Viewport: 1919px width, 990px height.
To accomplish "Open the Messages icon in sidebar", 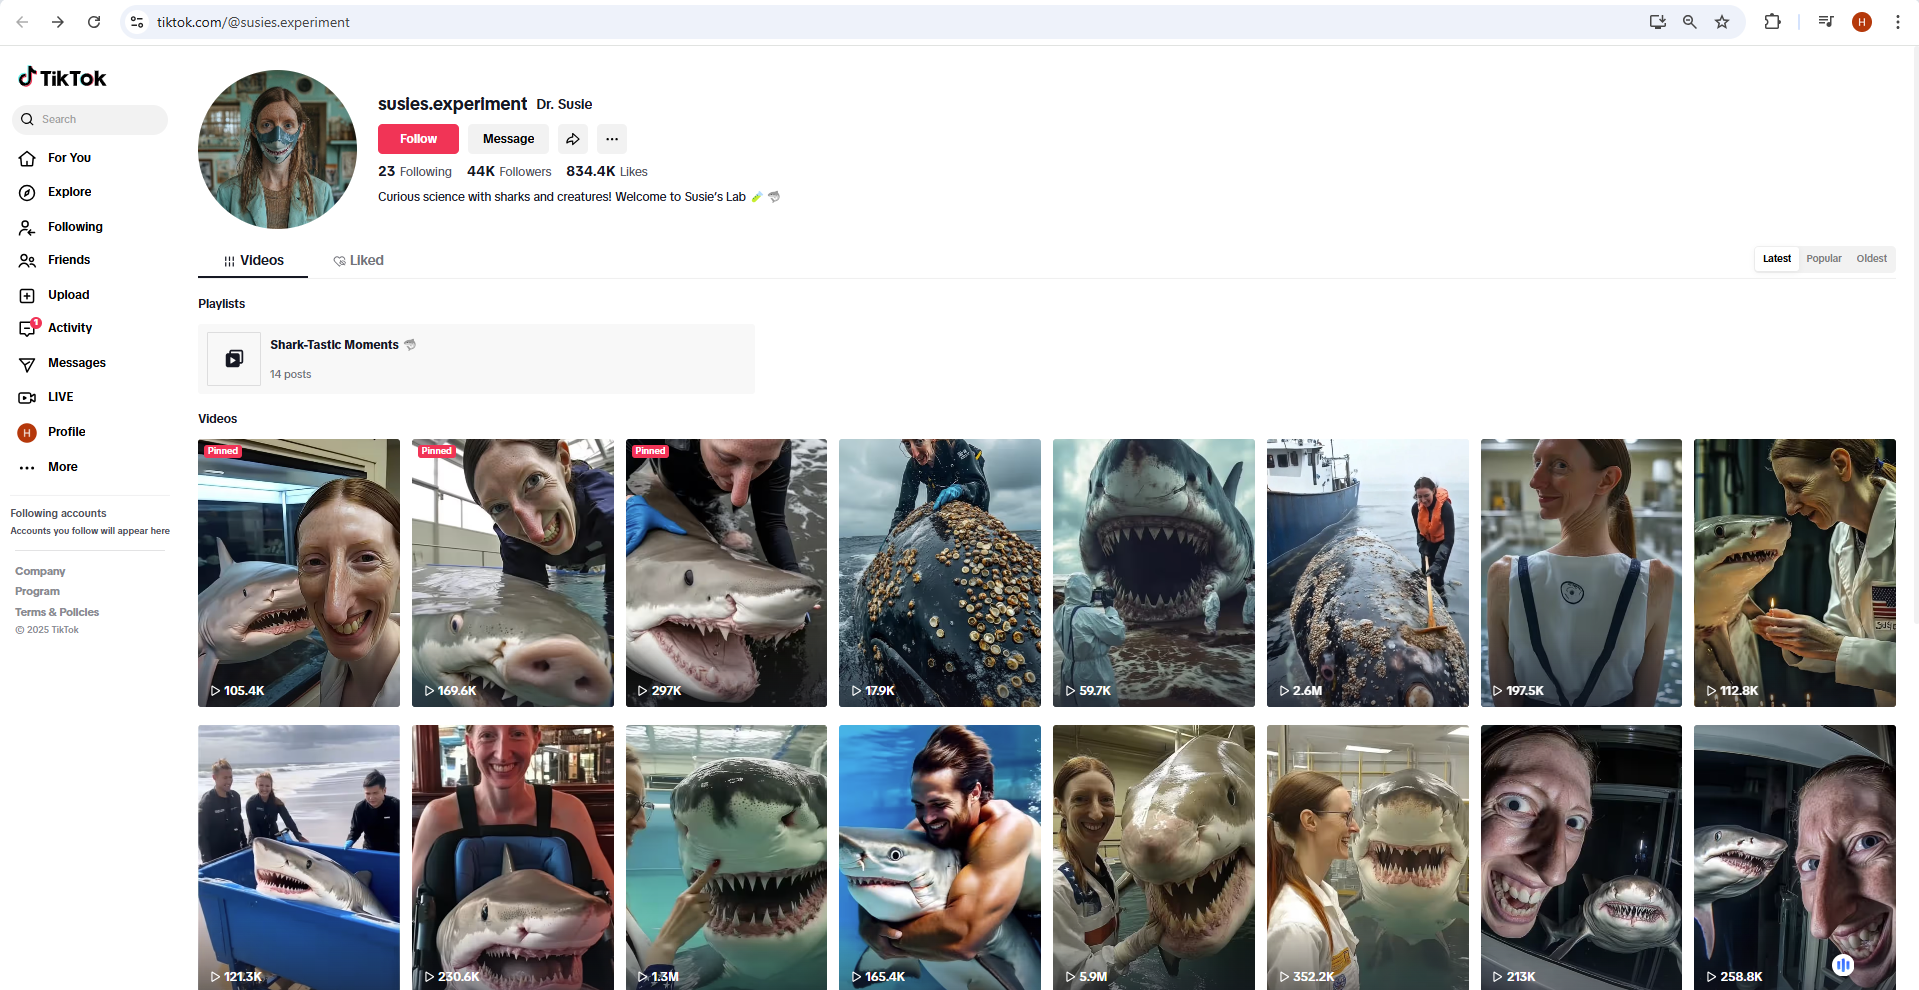I will pyautogui.click(x=27, y=364).
